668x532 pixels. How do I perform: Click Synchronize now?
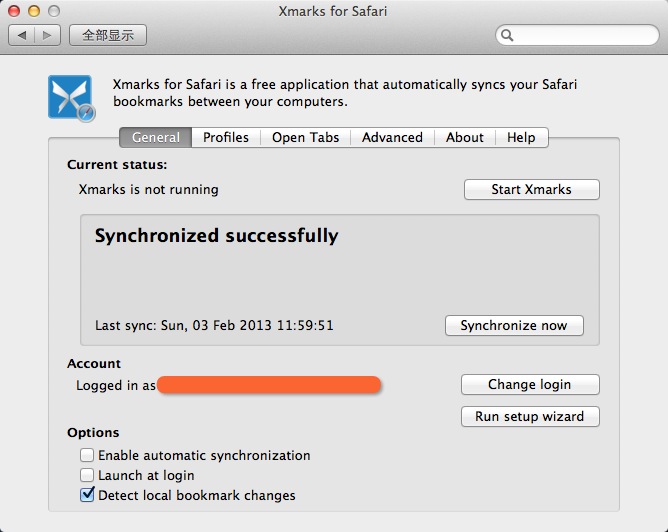point(514,325)
